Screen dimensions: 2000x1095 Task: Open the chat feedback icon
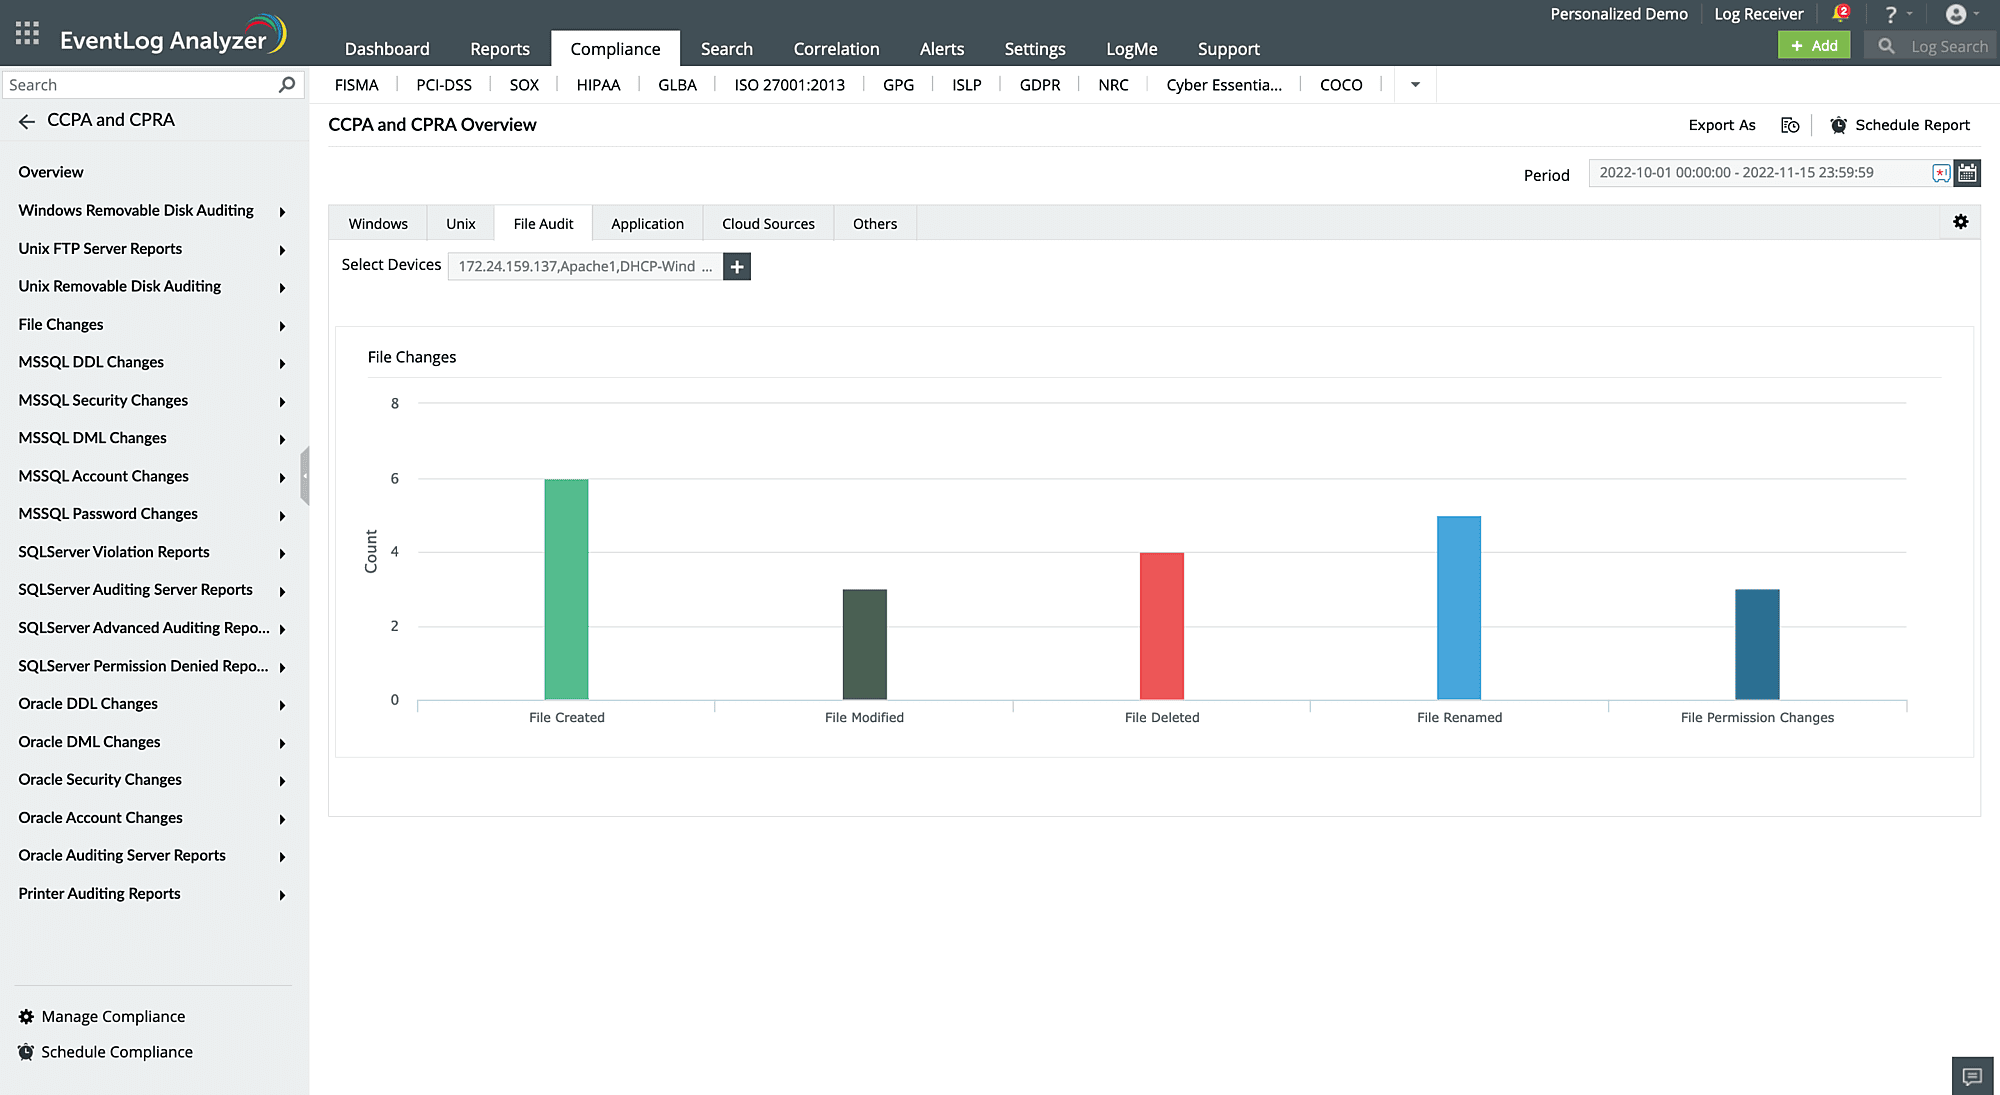pos(1972,1076)
